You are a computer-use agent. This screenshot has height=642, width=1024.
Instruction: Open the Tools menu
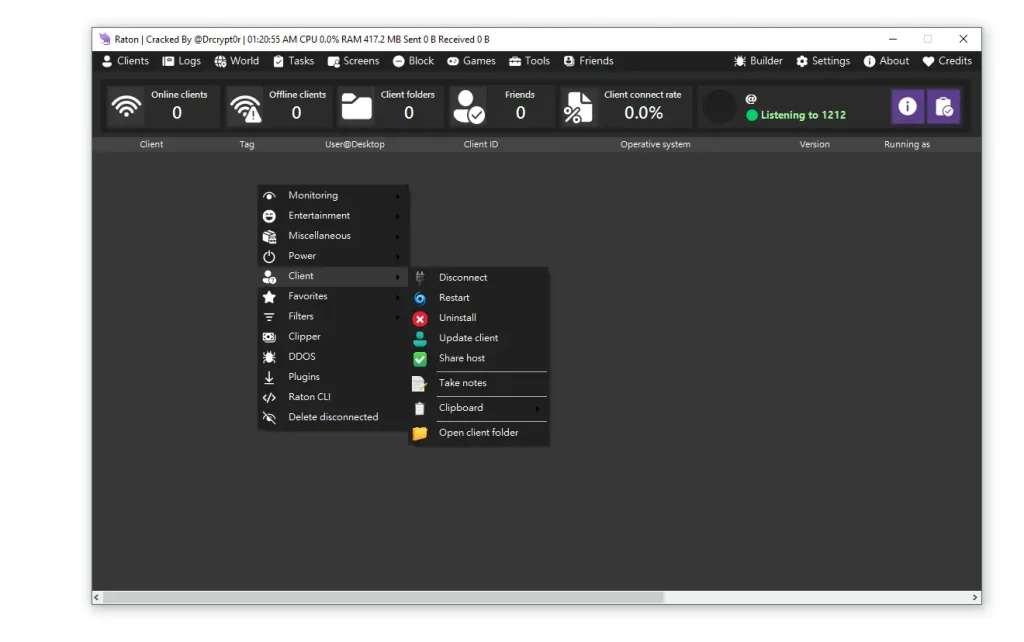(x=529, y=61)
